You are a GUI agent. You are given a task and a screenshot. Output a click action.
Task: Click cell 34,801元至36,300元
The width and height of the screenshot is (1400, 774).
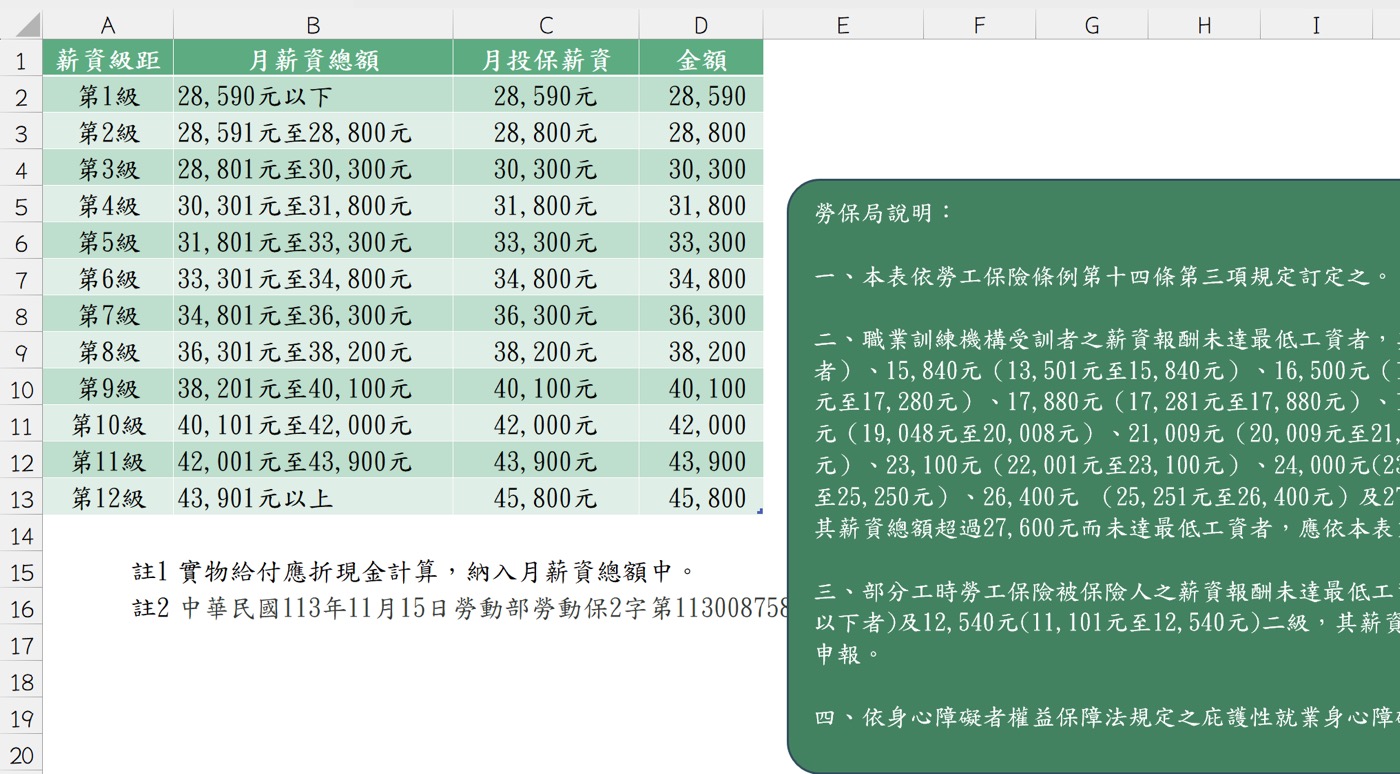coord(313,315)
